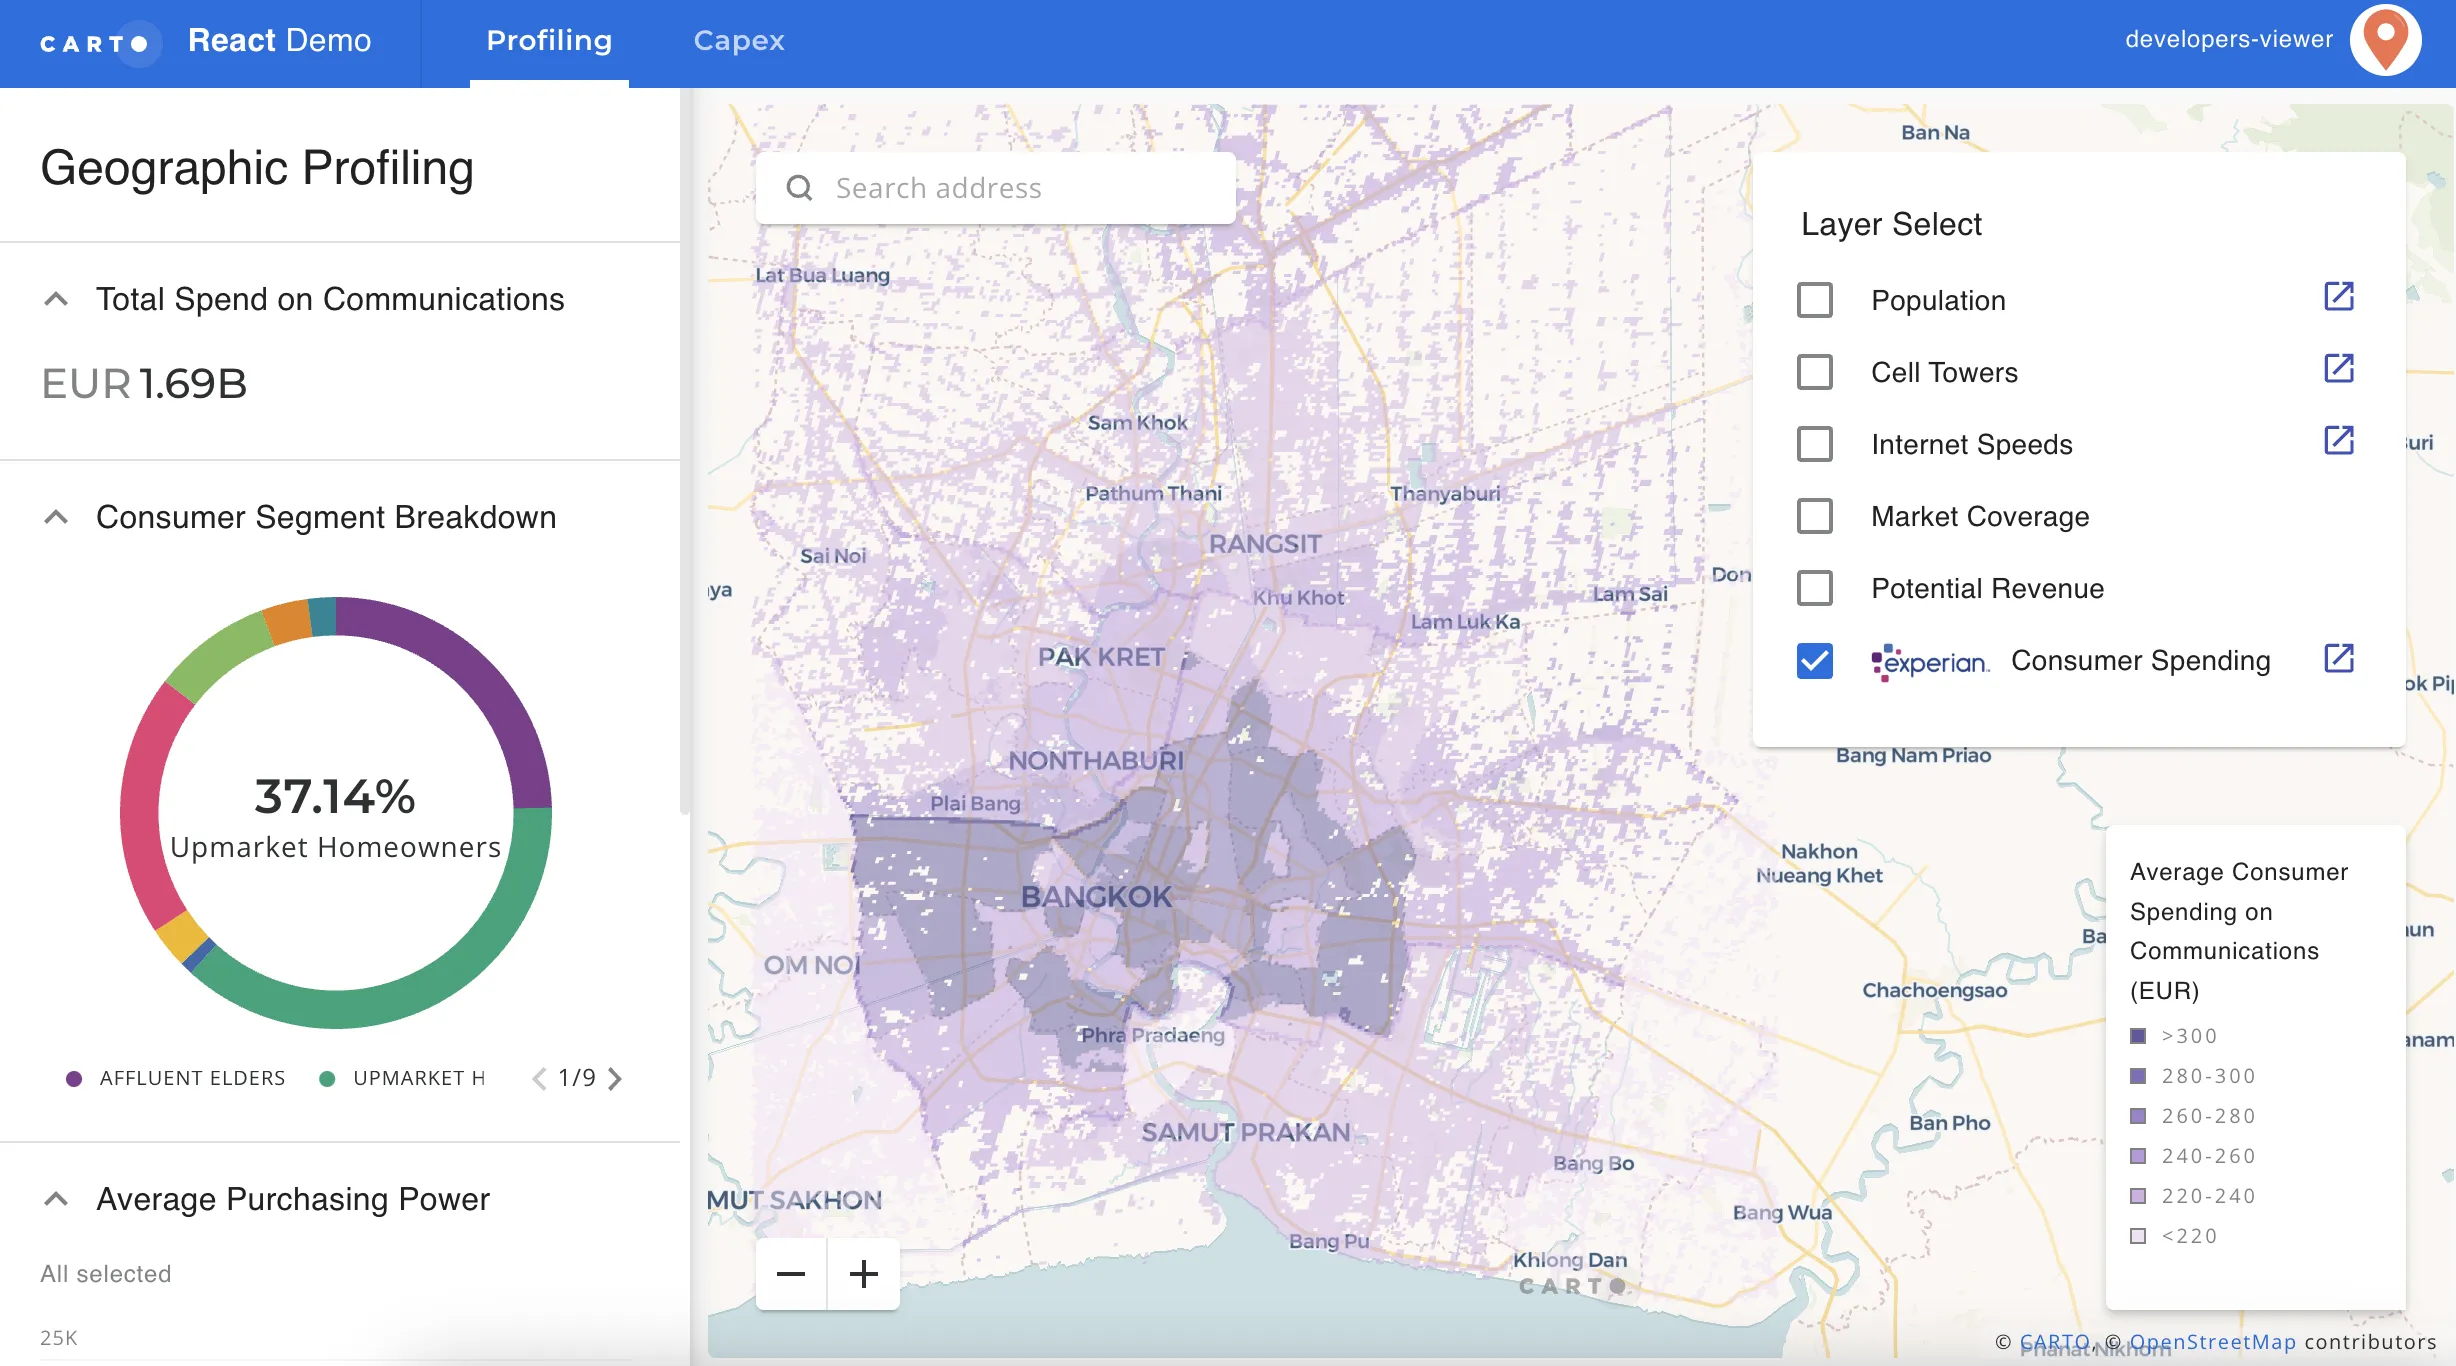Select the Profiling tab

[x=548, y=41]
